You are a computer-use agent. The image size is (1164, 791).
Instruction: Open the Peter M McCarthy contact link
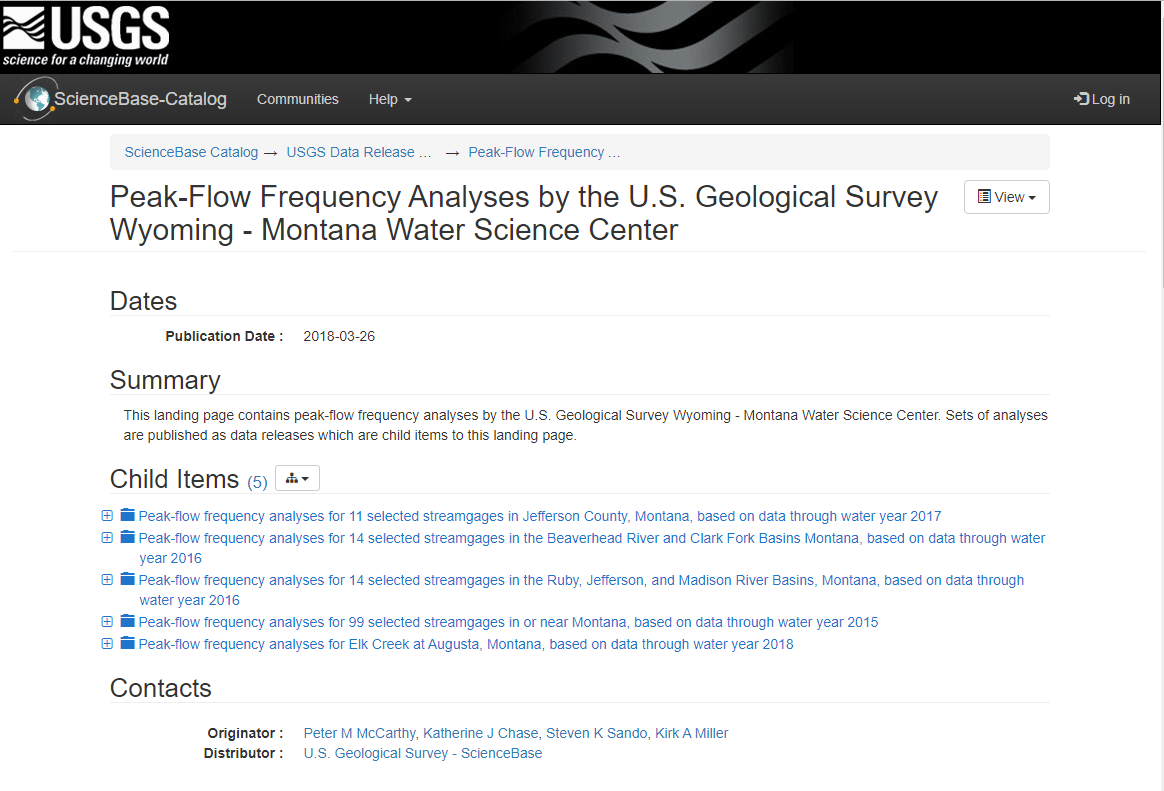coord(359,733)
